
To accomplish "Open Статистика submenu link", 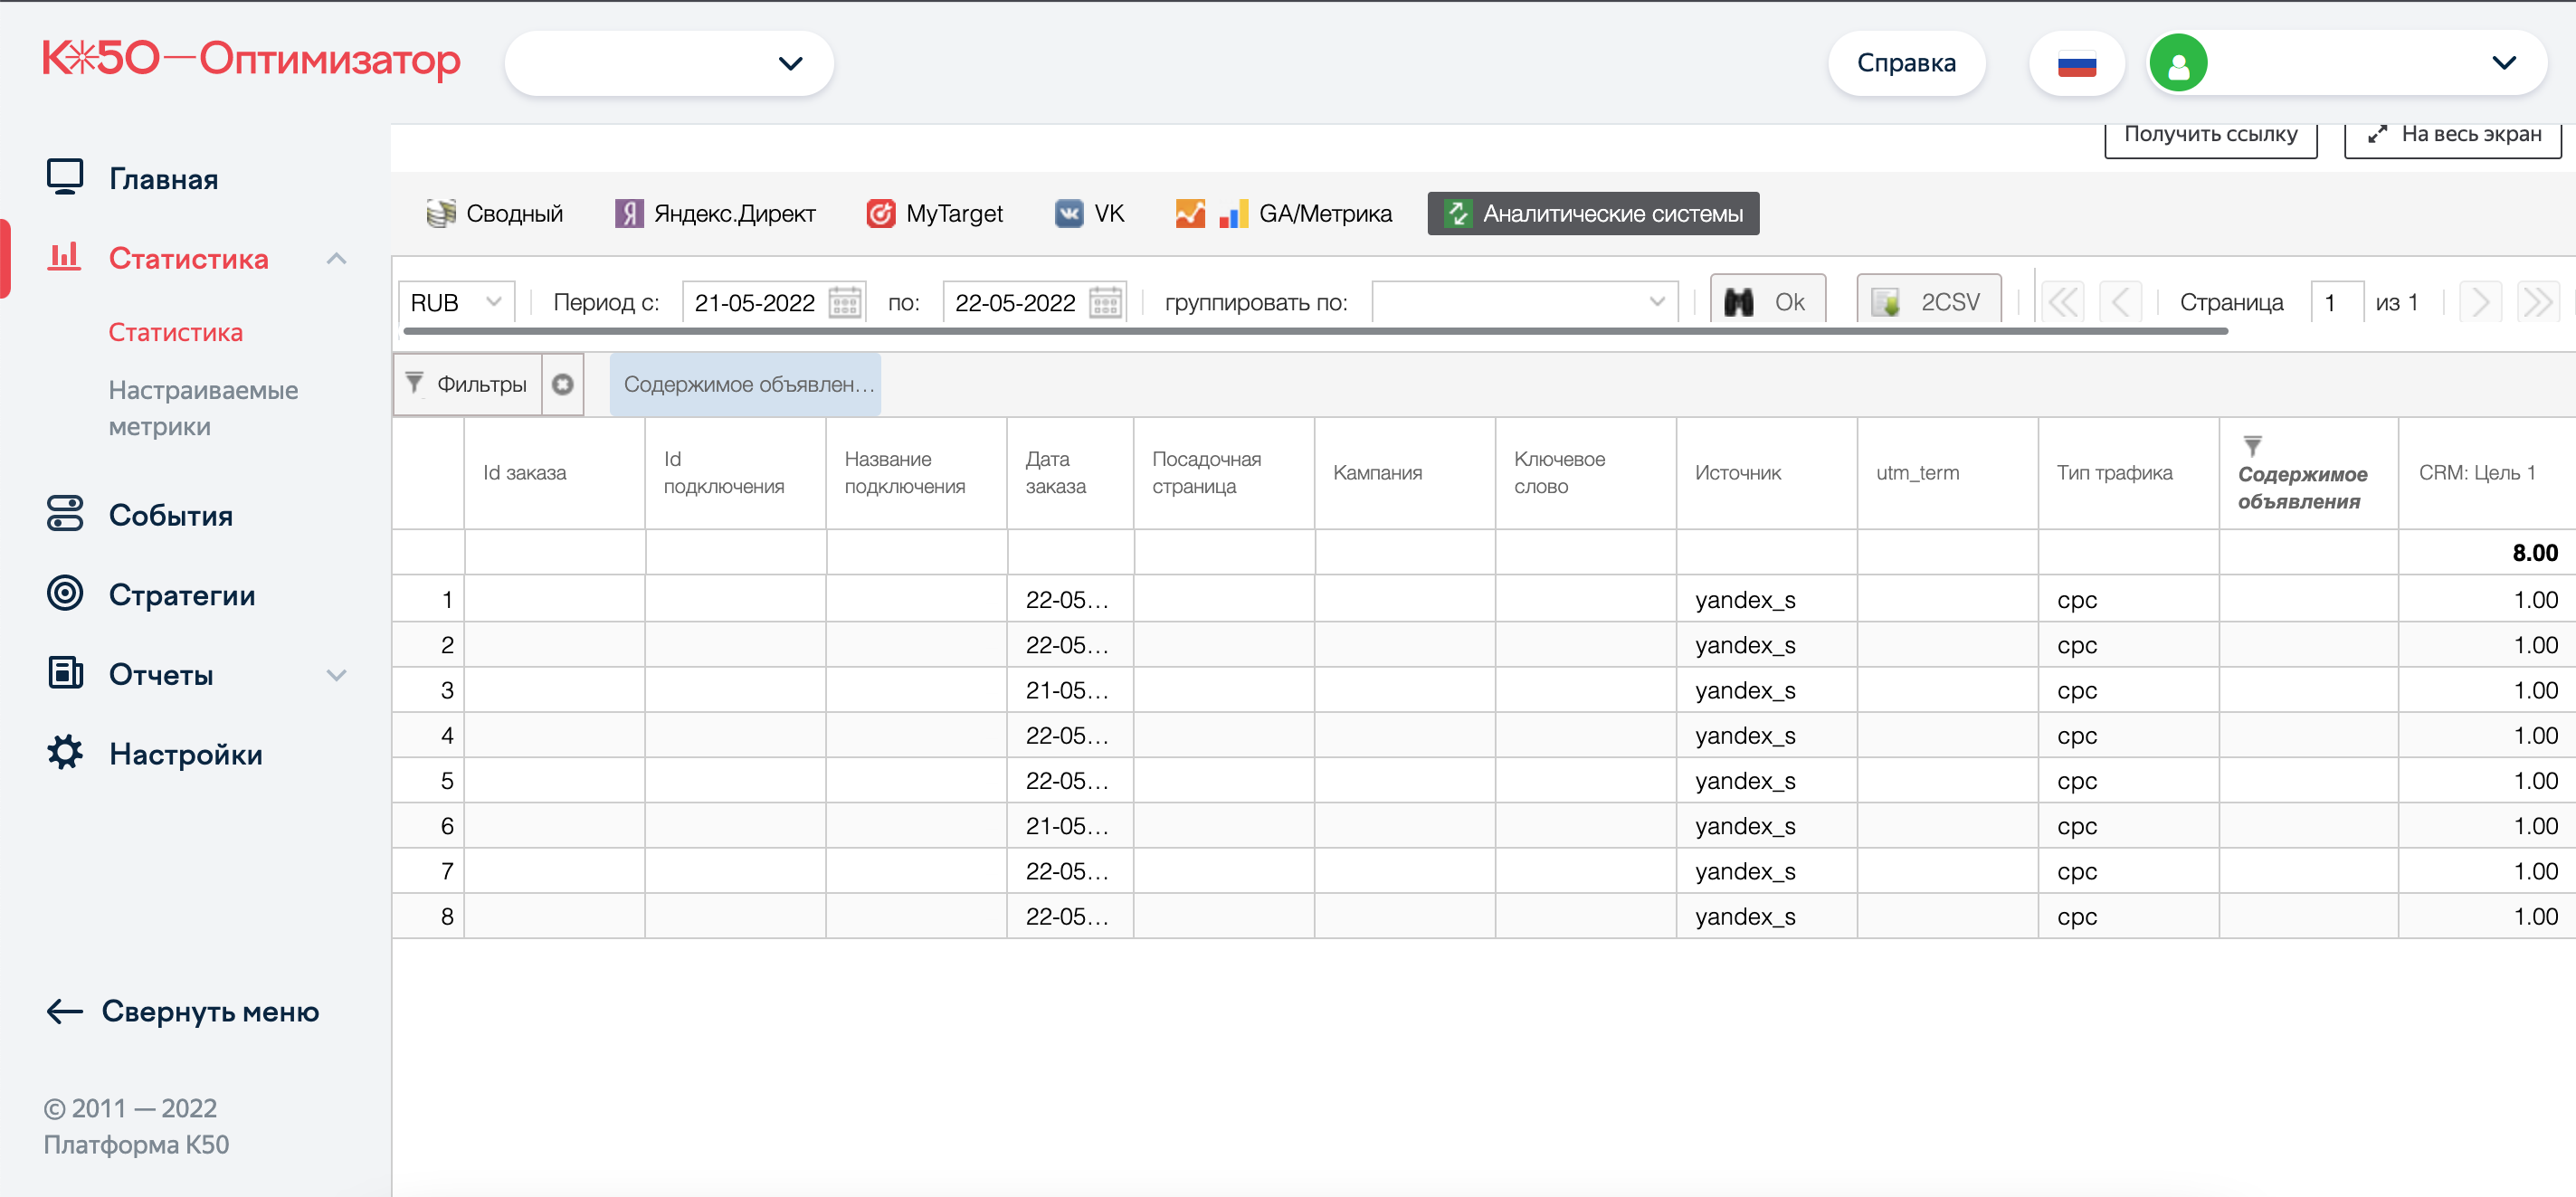I will coord(175,332).
